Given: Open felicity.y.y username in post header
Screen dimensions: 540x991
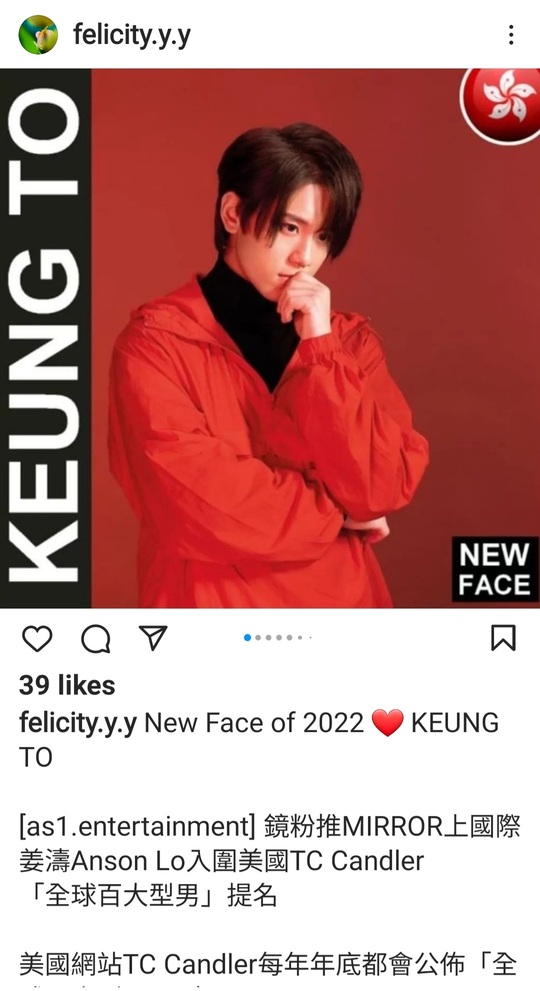Looking at the screenshot, I should click(132, 35).
